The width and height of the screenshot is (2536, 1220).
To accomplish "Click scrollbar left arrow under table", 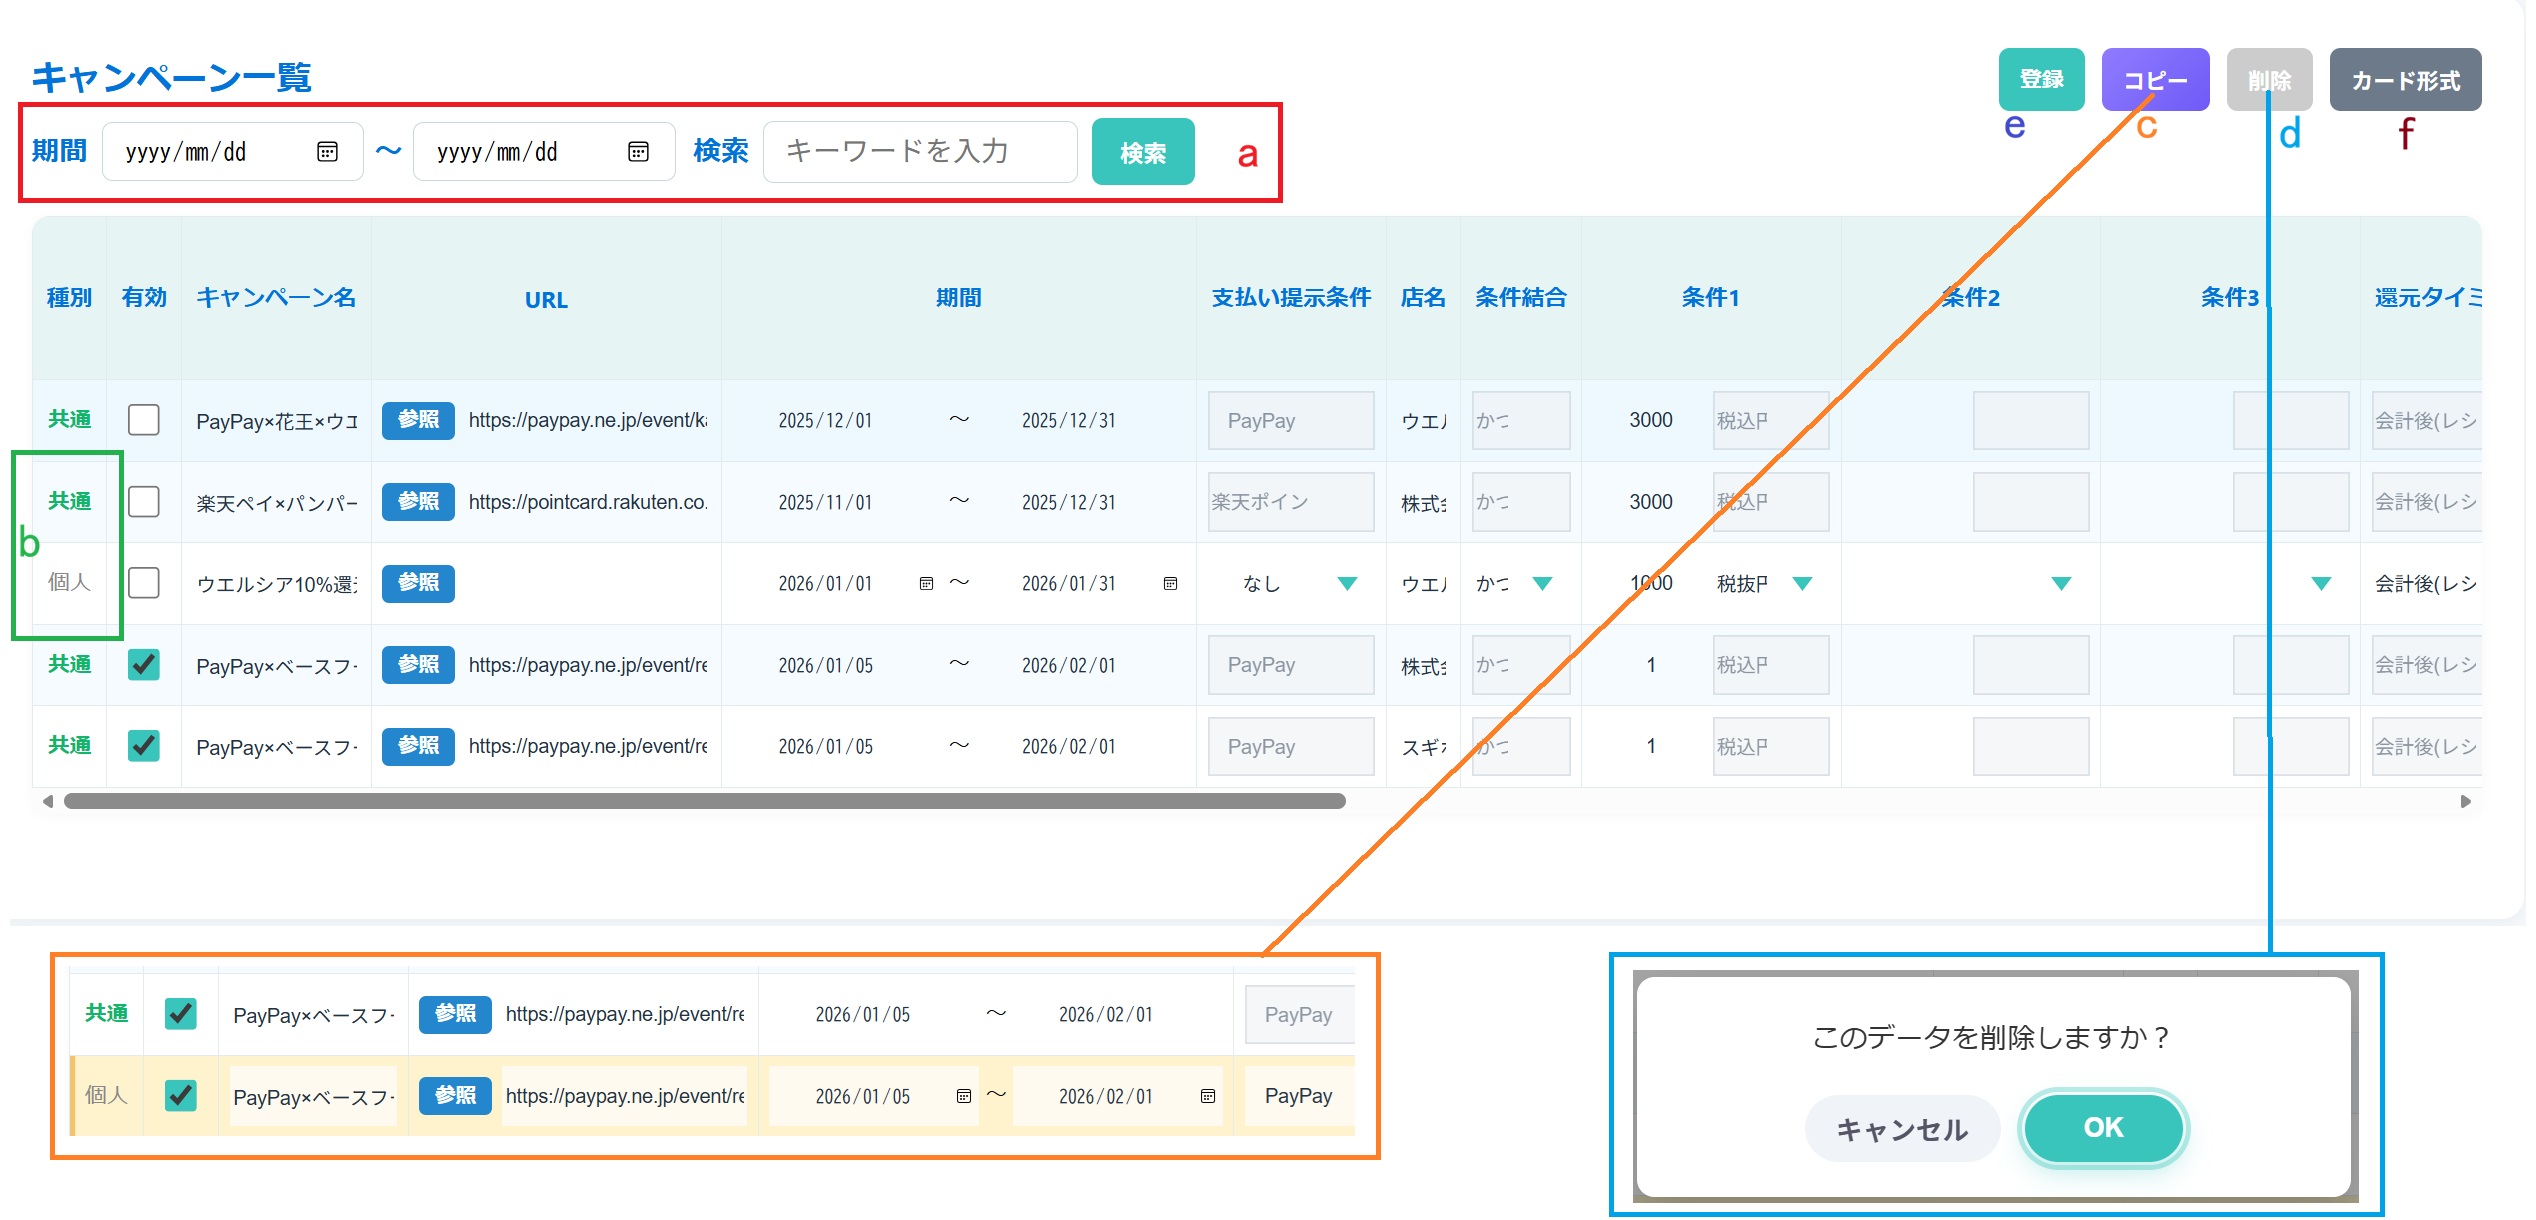I will click(47, 801).
